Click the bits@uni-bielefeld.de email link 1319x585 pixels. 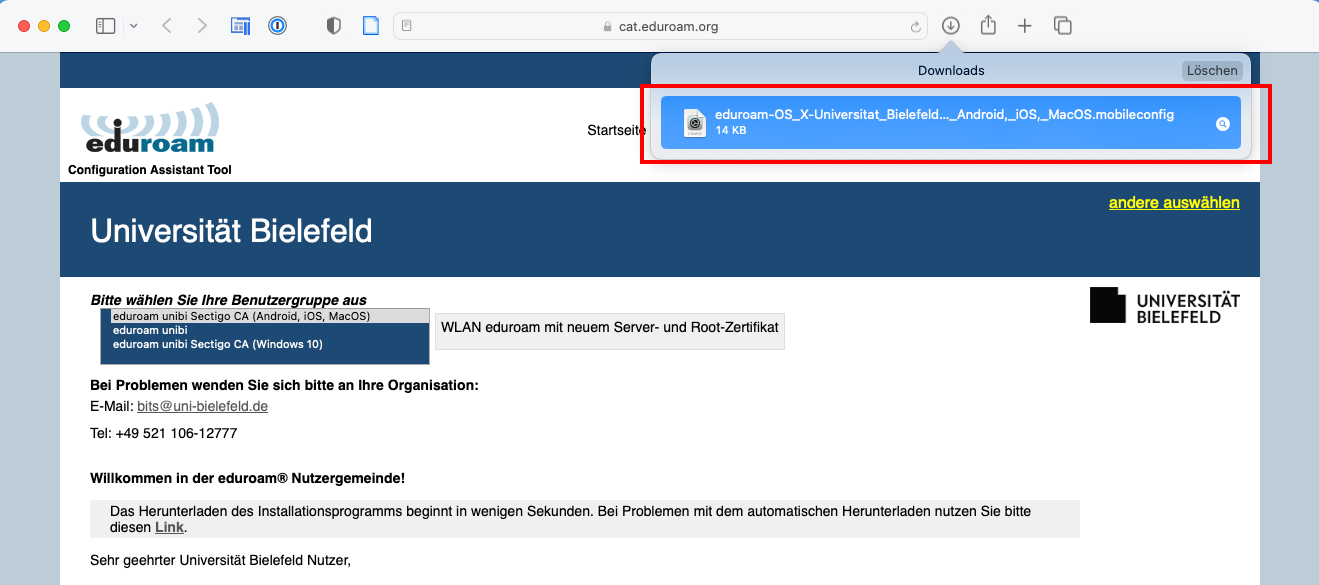point(202,406)
